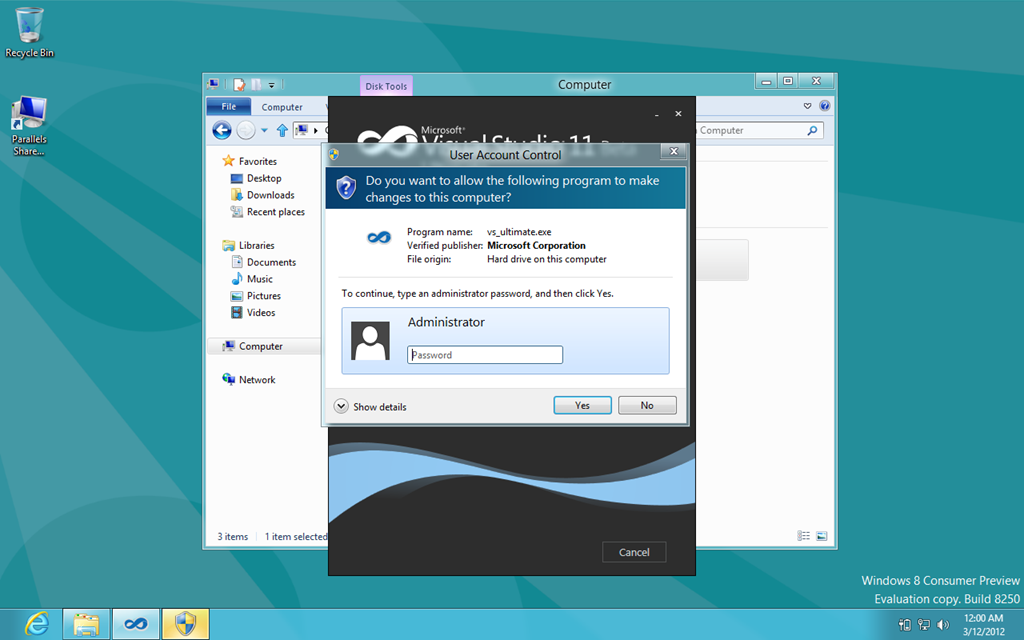Click the Visual Studio infinity icon beside Program name
This screenshot has width=1024, height=640.
[379, 238]
